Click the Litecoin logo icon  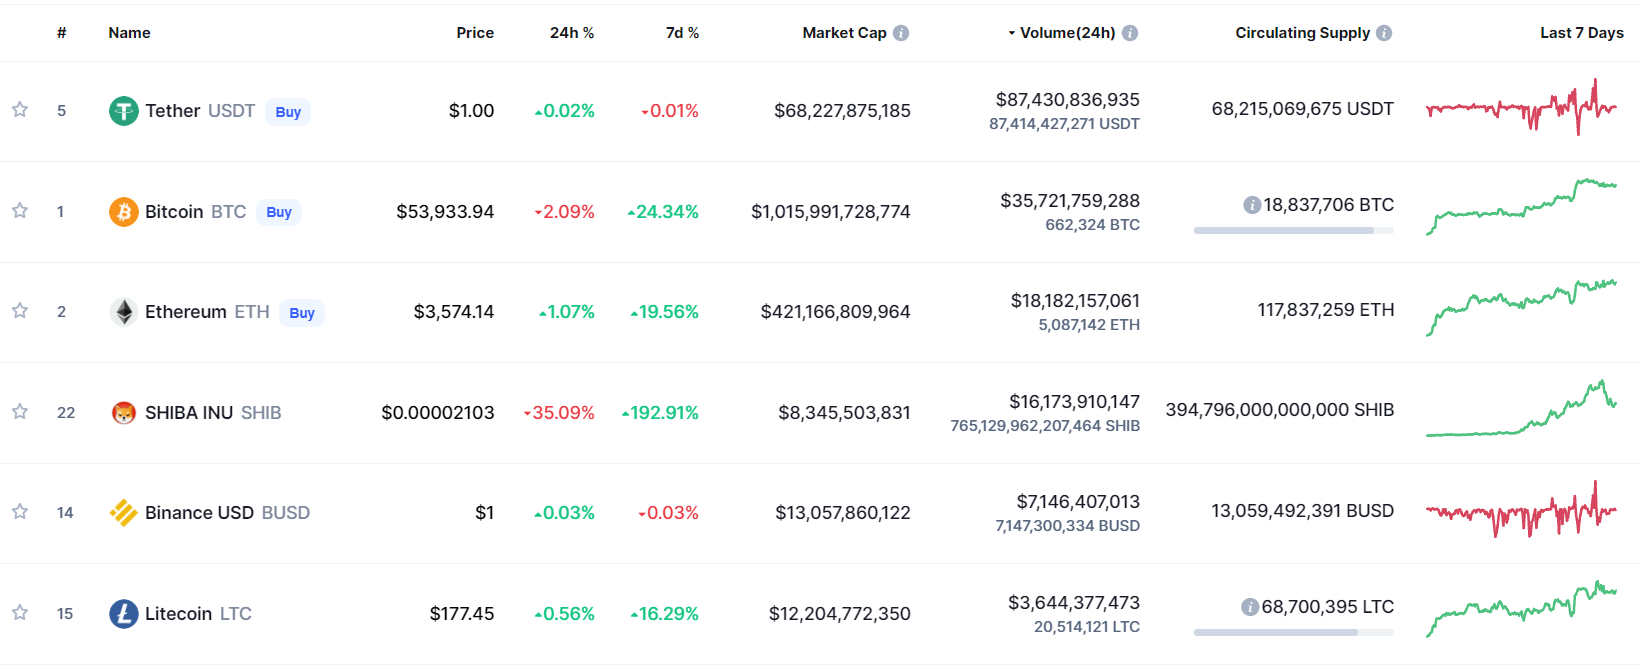123,614
